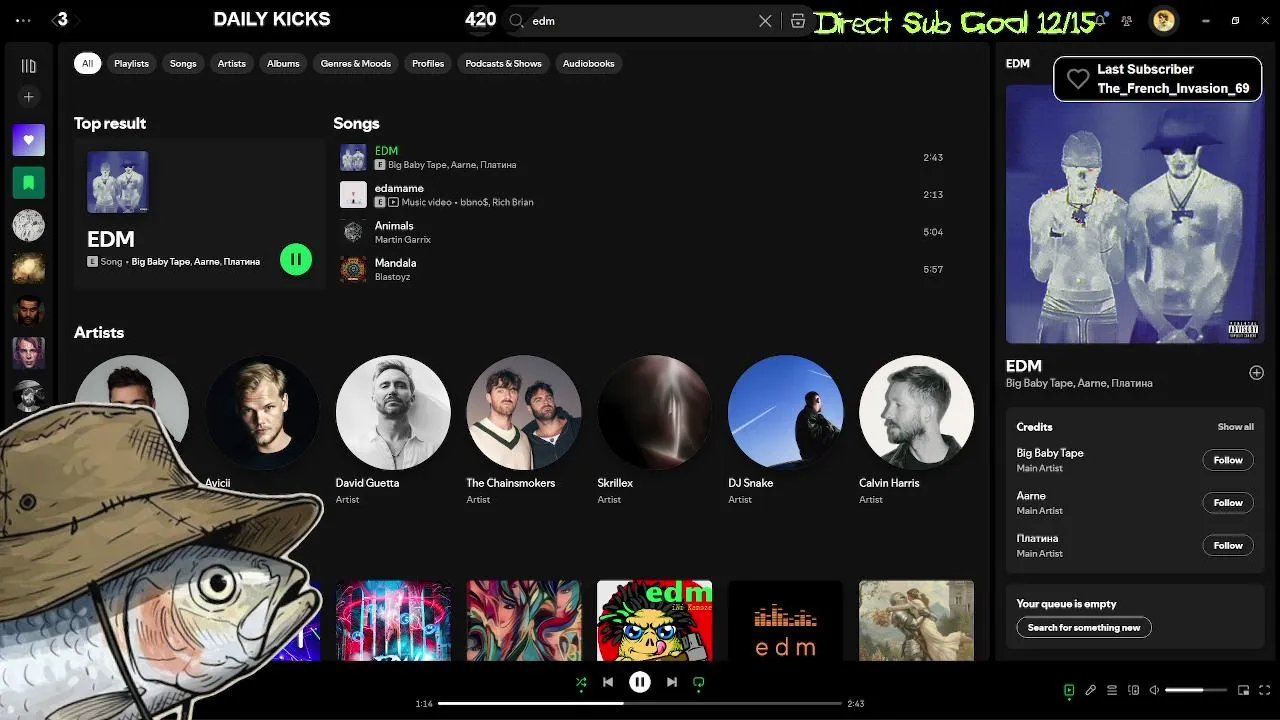Collapse Your Library sidebar icon
1280x720 pixels.
click(28, 66)
